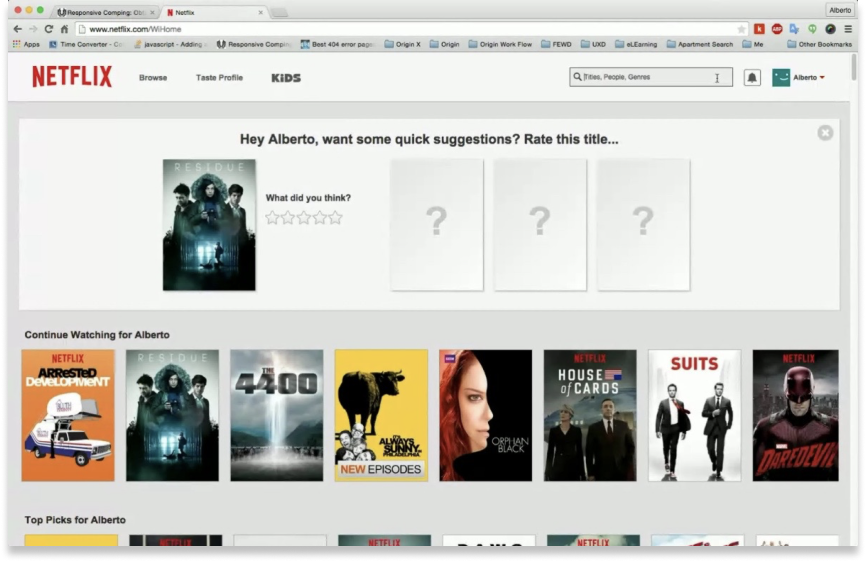866x562 pixels.
Task: Rate Residue five stars
Action: tap(336, 217)
